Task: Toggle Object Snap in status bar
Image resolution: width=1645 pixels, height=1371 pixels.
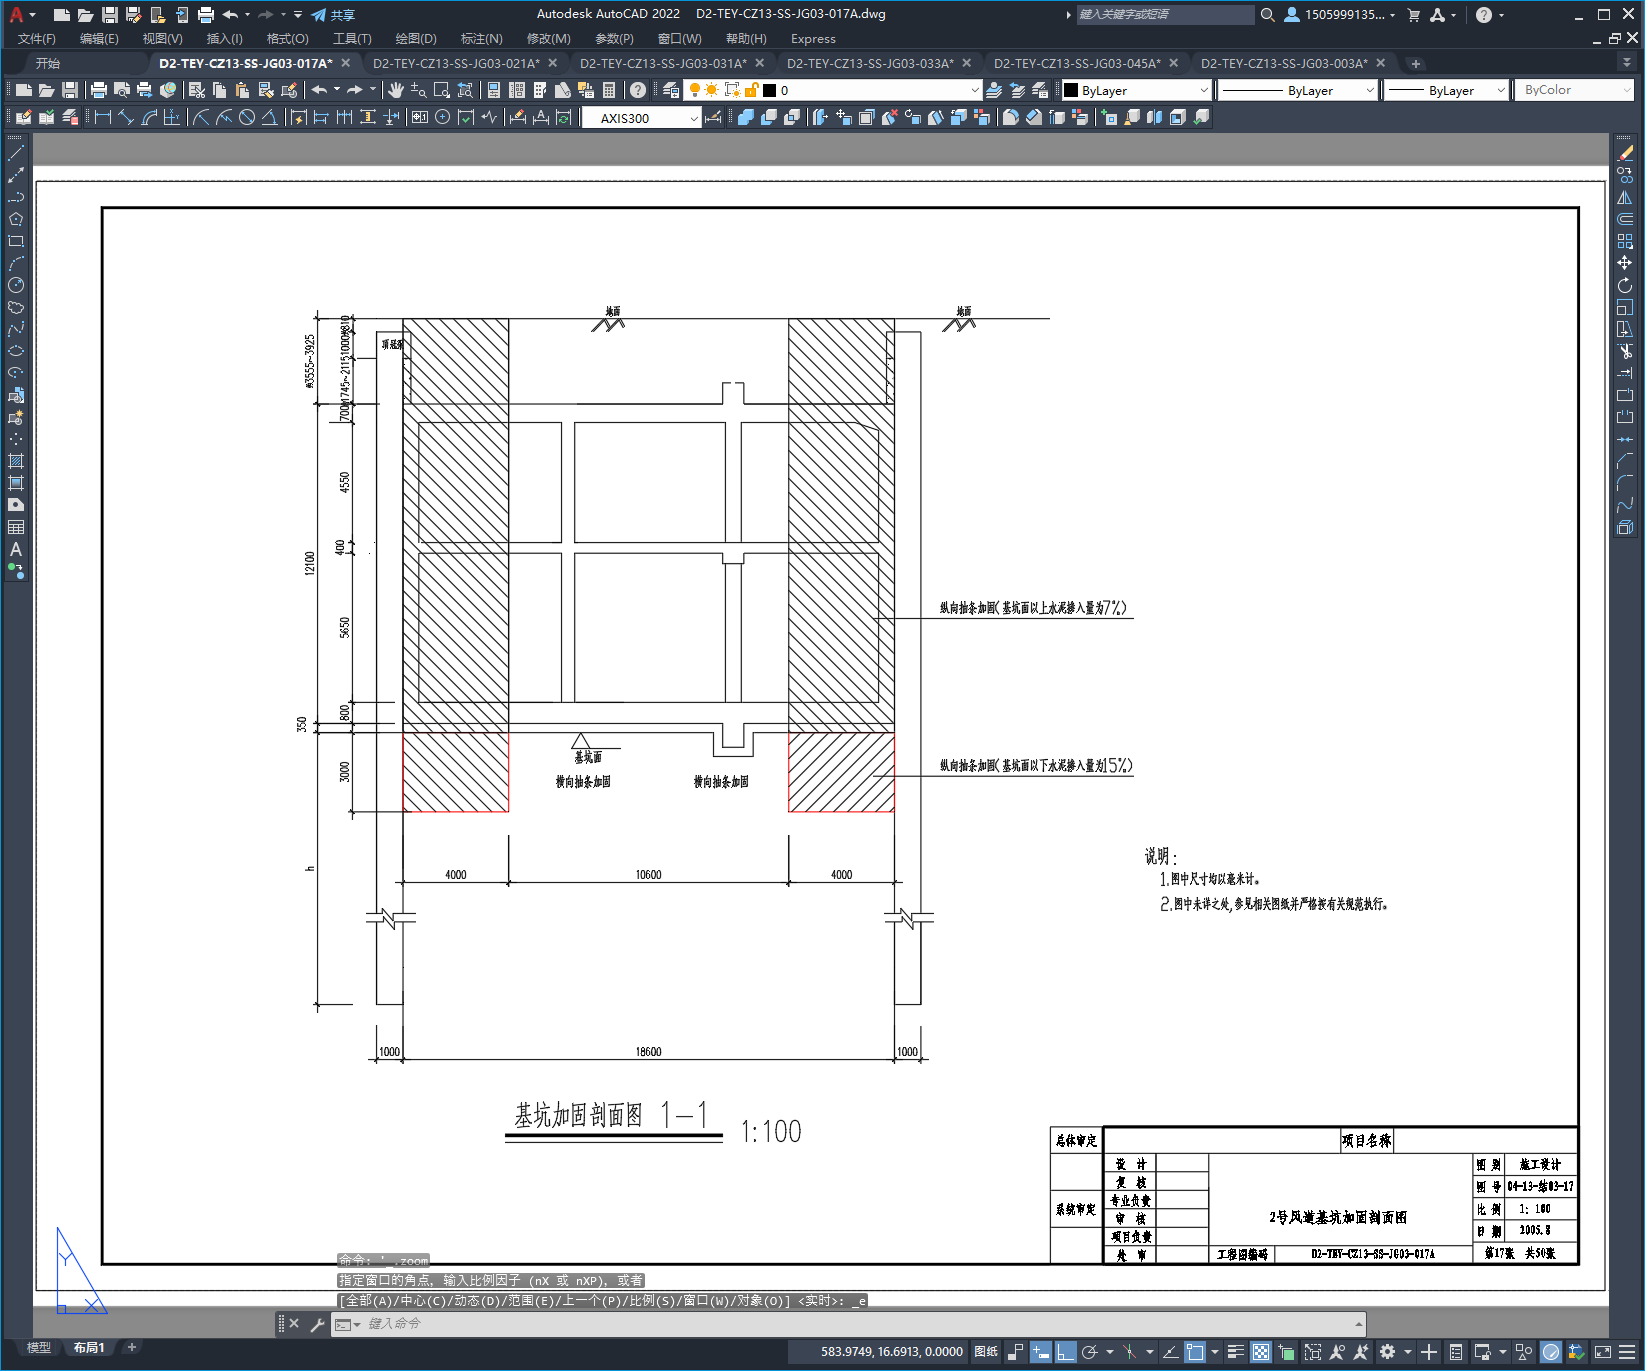Action: click(x=1195, y=1352)
